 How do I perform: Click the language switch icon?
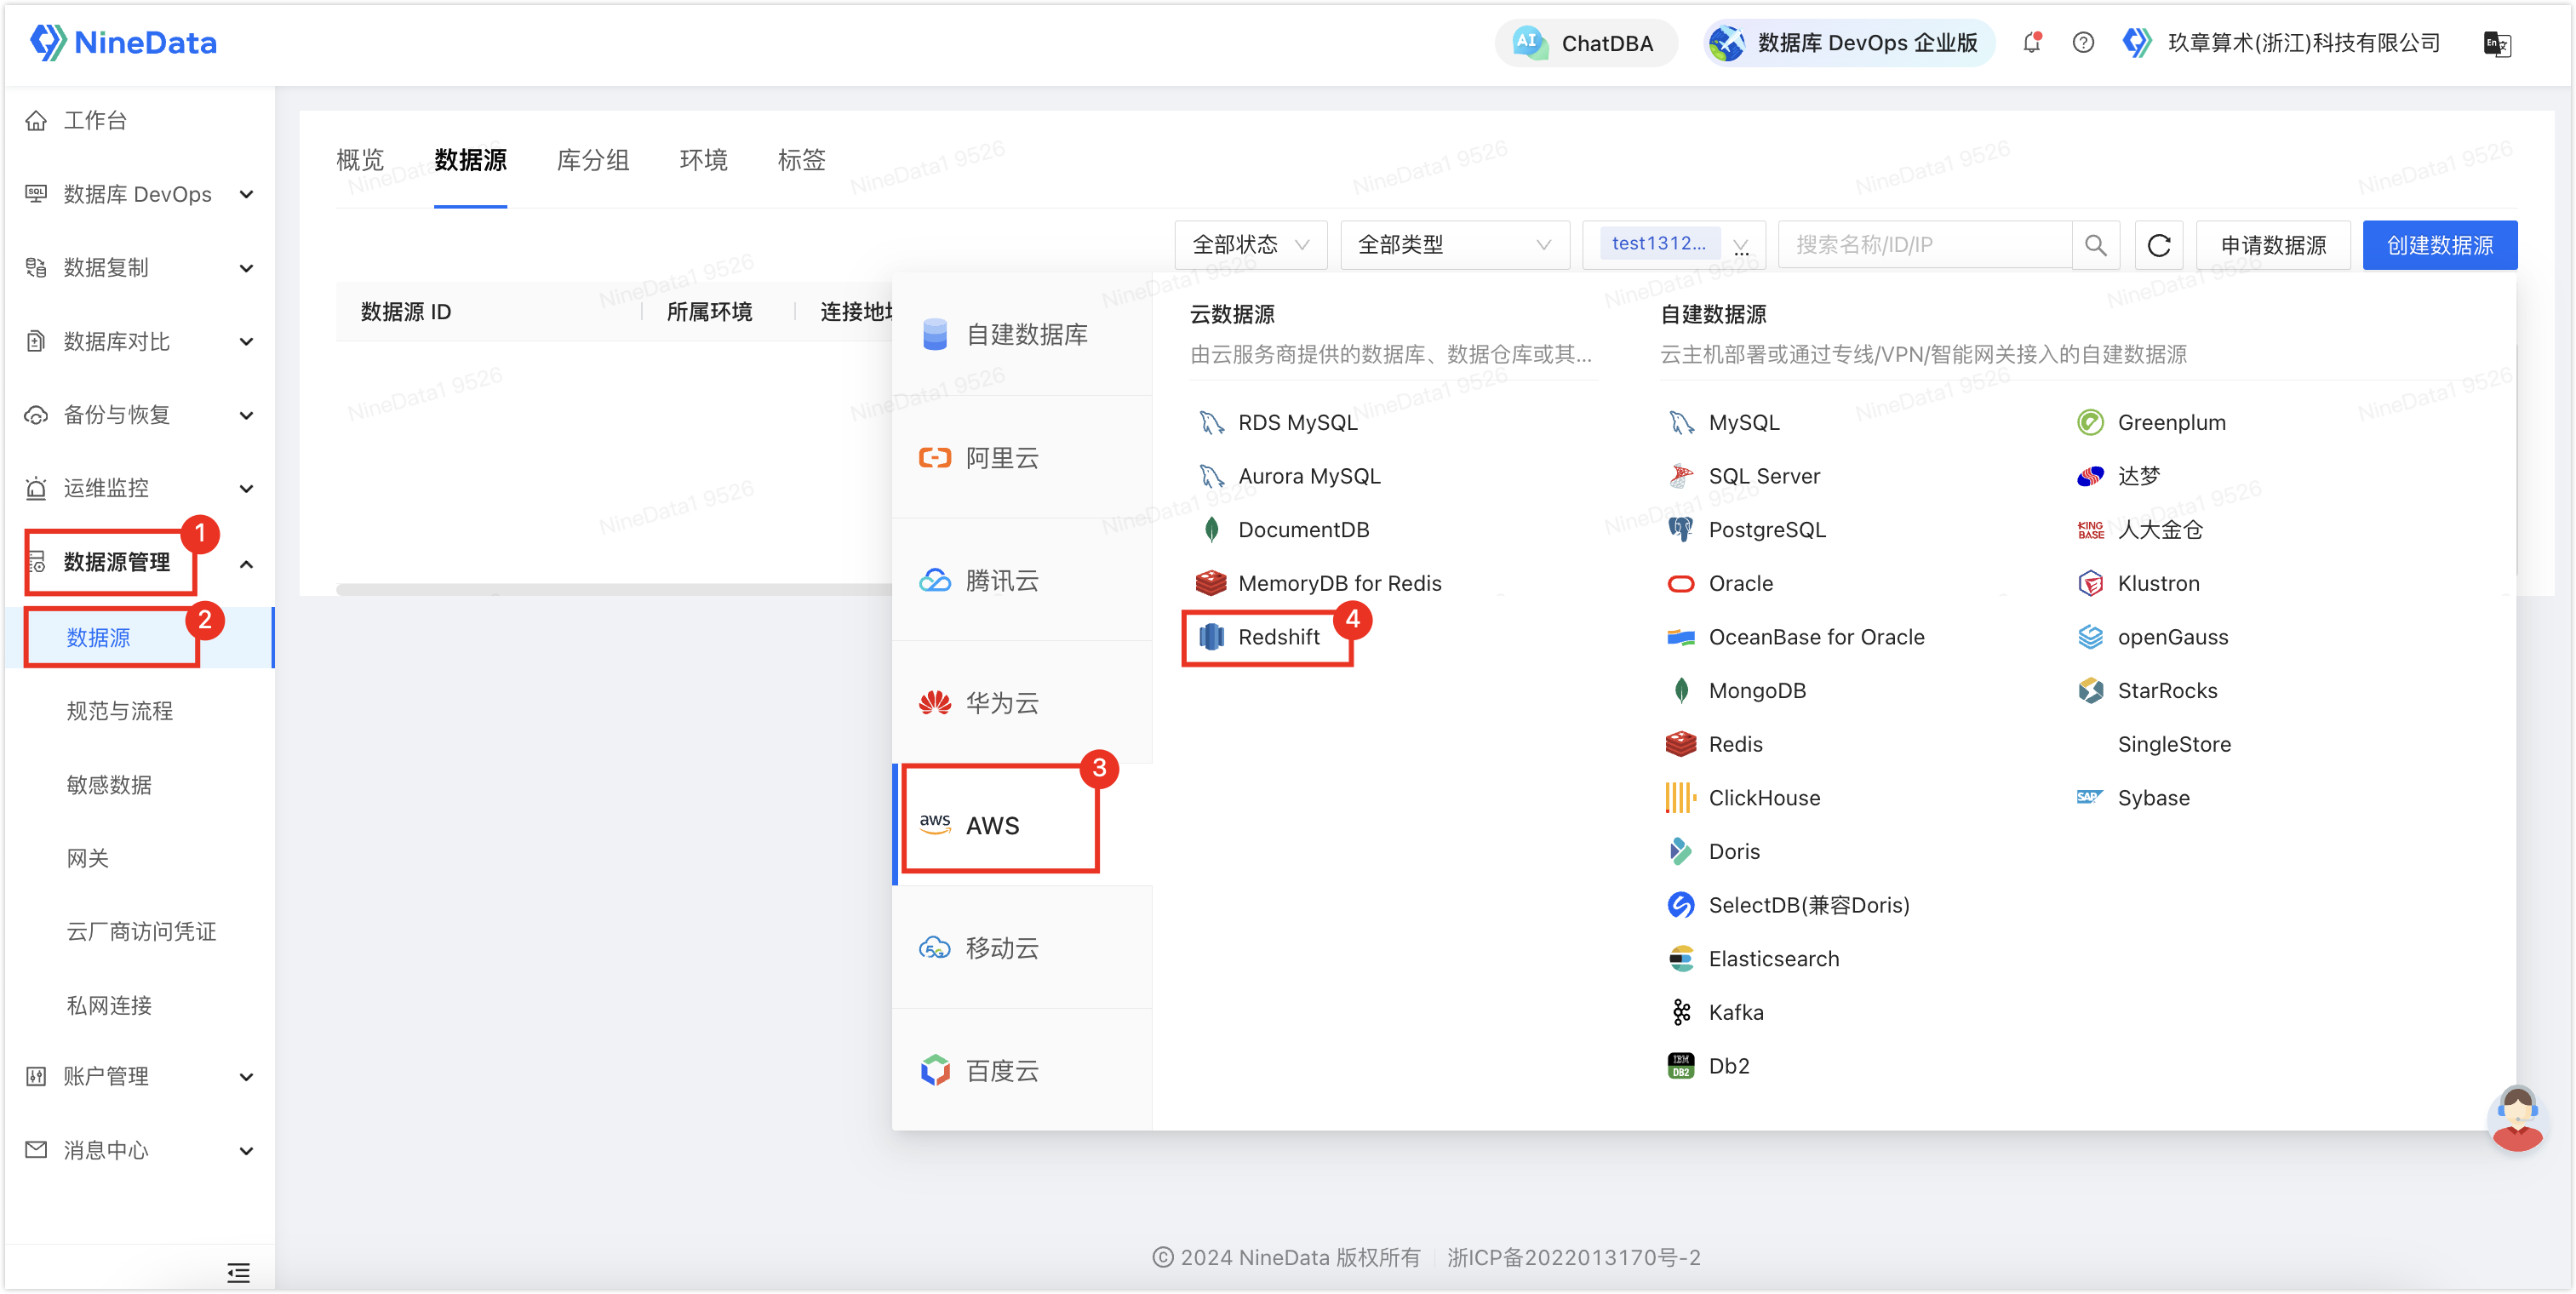tap(2497, 44)
